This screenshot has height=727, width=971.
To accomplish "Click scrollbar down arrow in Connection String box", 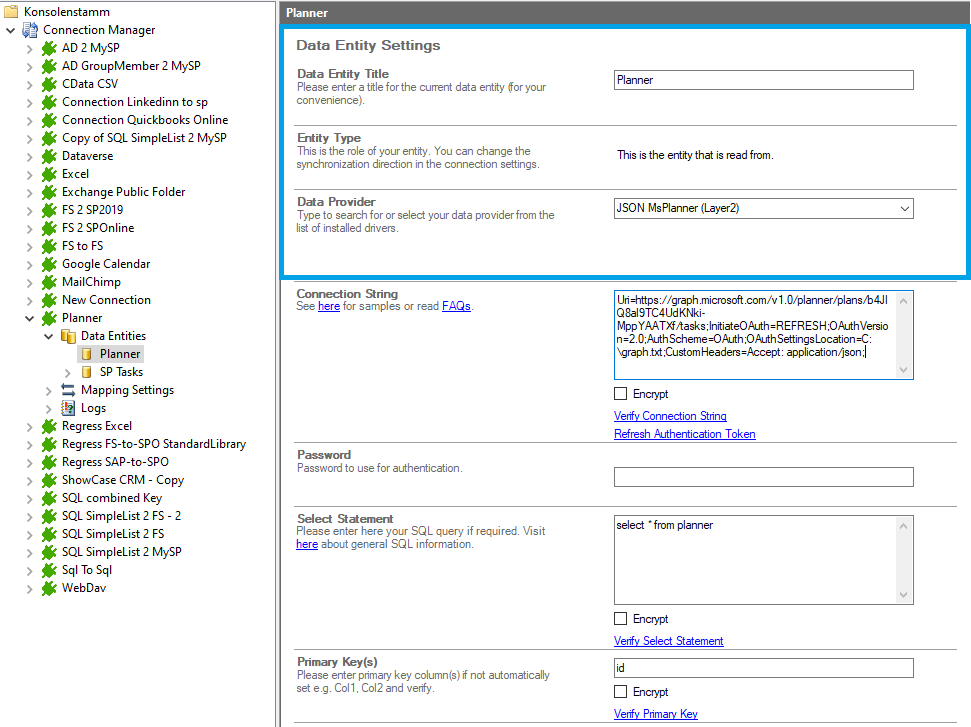I will click(x=904, y=370).
